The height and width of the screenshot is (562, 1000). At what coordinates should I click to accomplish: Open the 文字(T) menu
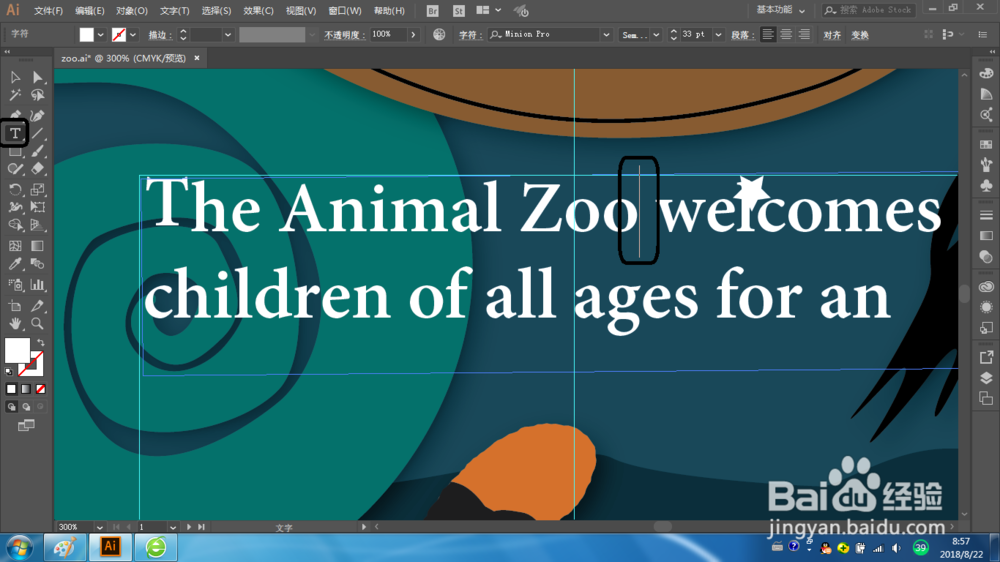(174, 11)
